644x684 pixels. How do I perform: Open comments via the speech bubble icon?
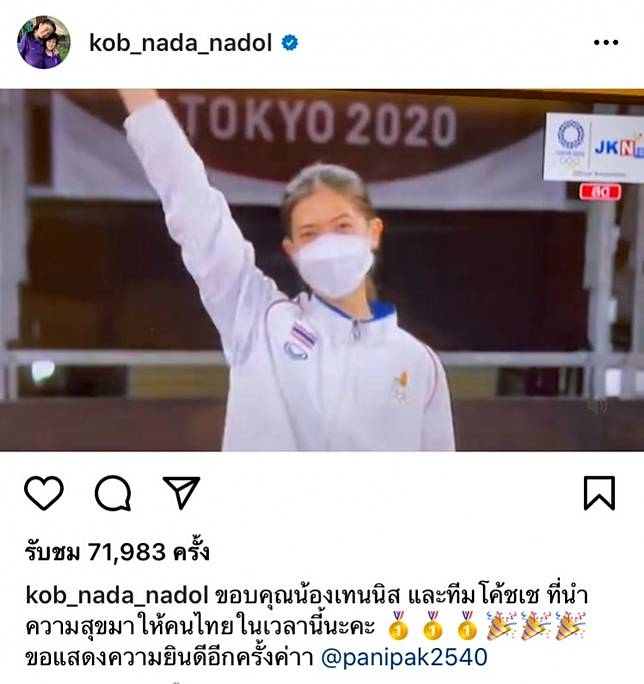click(113, 493)
